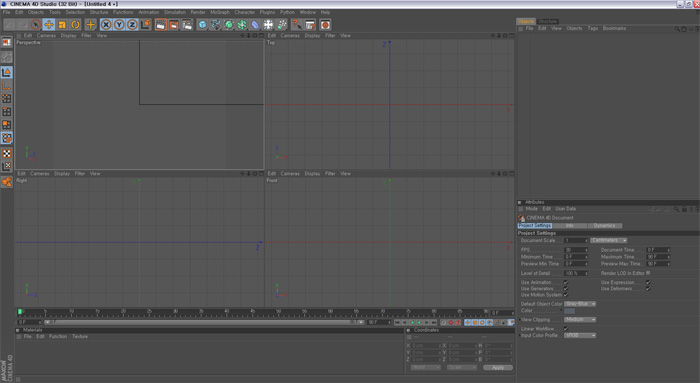
Task: Uncheck the Use Animation checkbox
Action: 566,283
